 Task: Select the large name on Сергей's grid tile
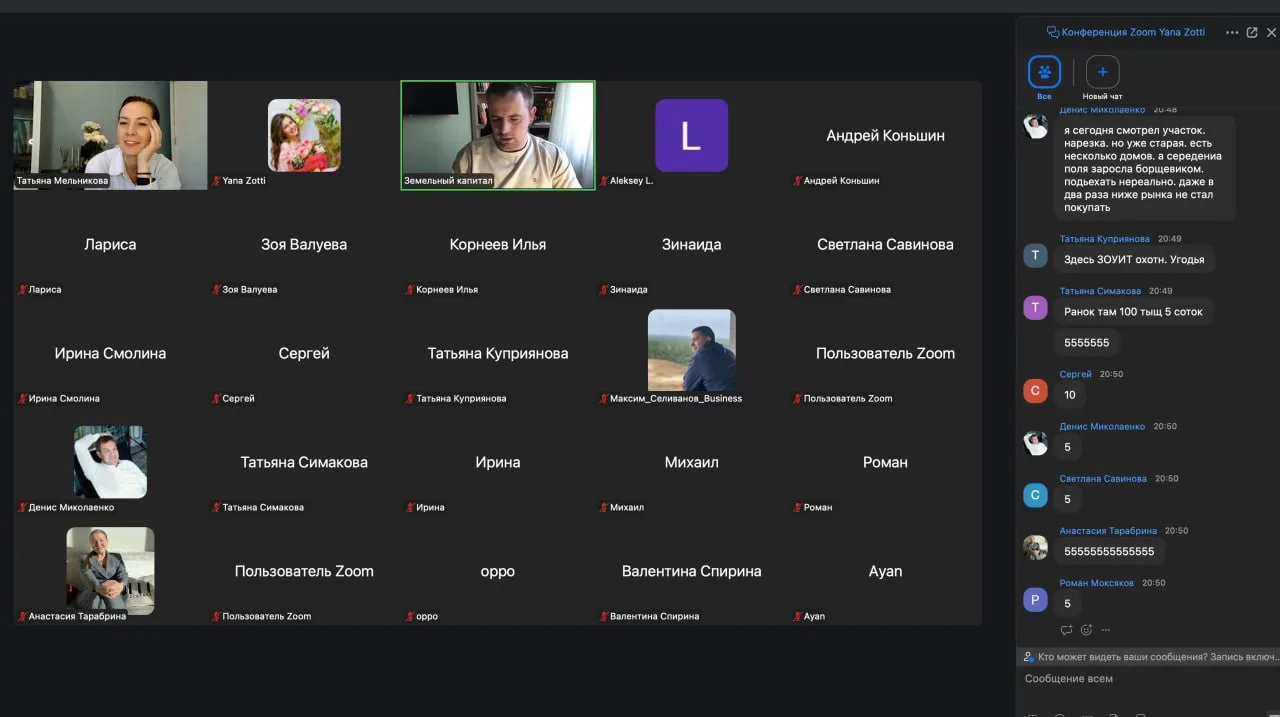(x=304, y=353)
